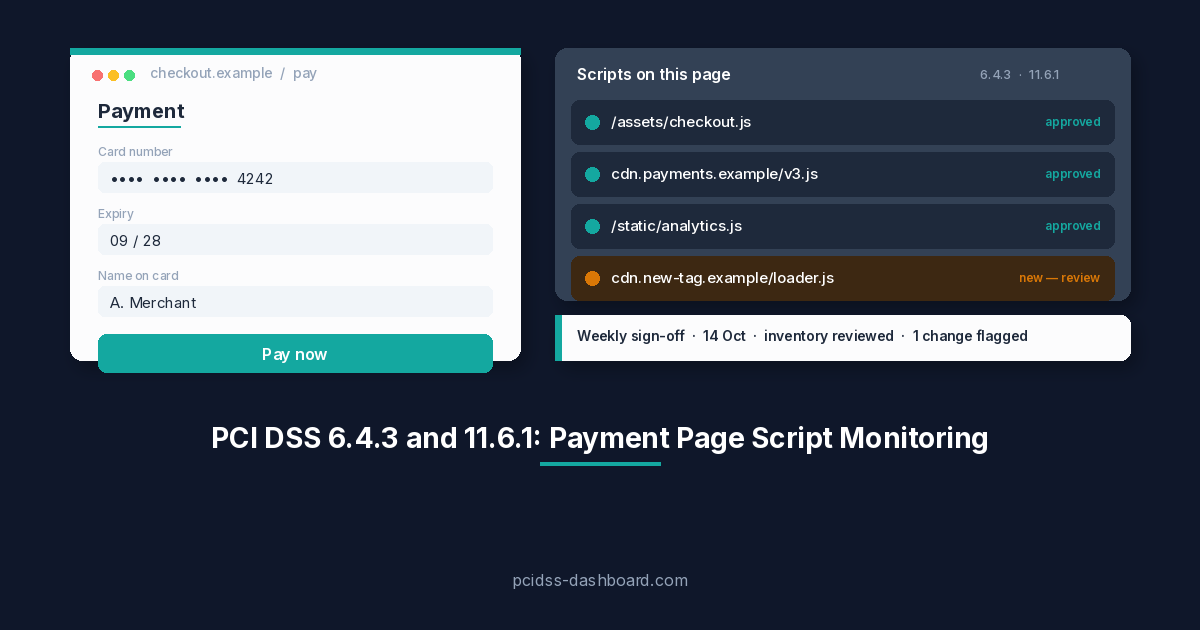Click the 14 Oct date
This screenshot has height=630, width=1200.
(724, 336)
